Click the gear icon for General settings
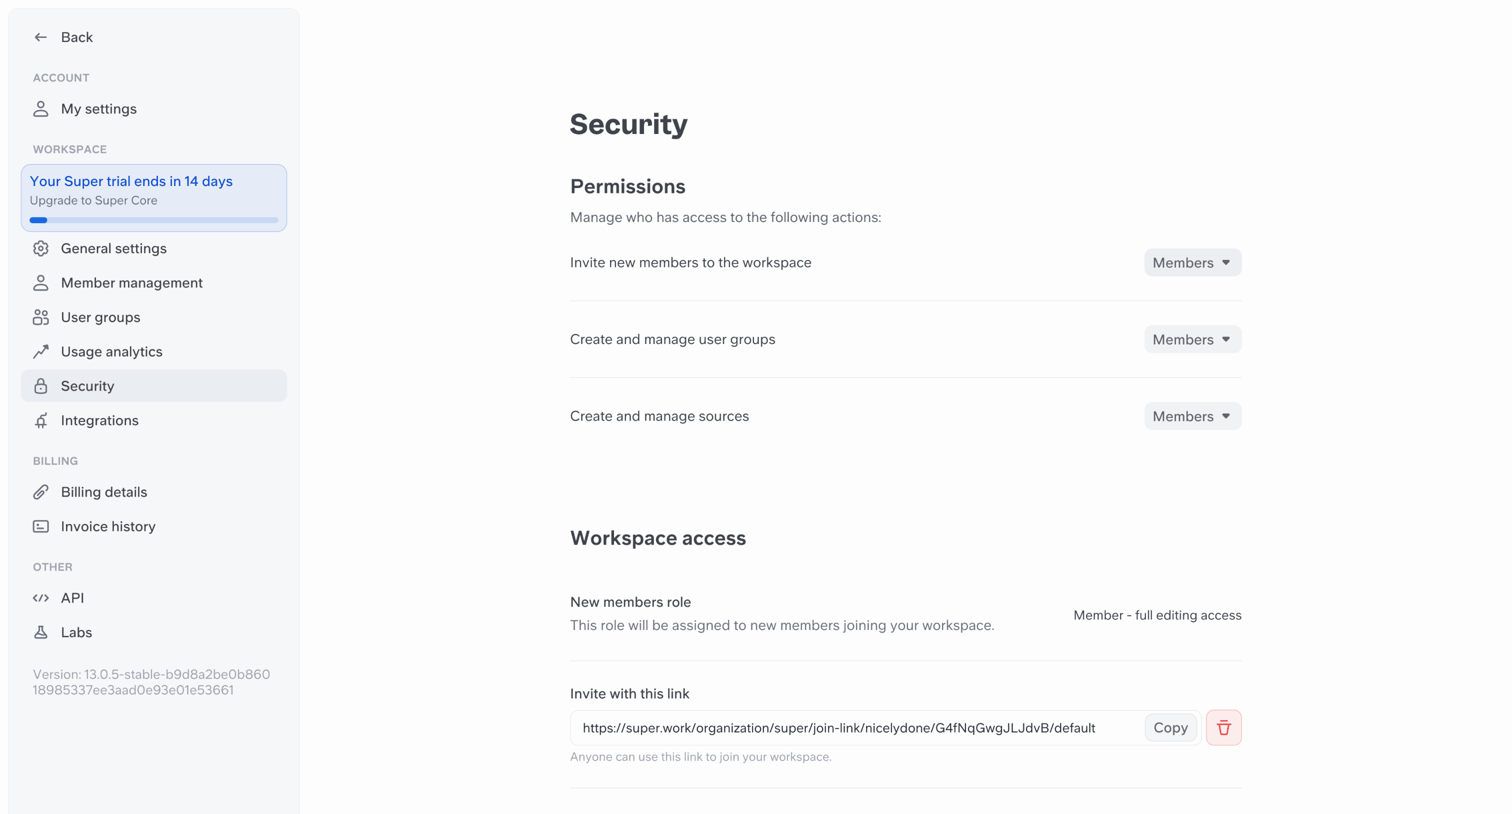Viewport: 1512px width, 814px height. pyautogui.click(x=41, y=248)
